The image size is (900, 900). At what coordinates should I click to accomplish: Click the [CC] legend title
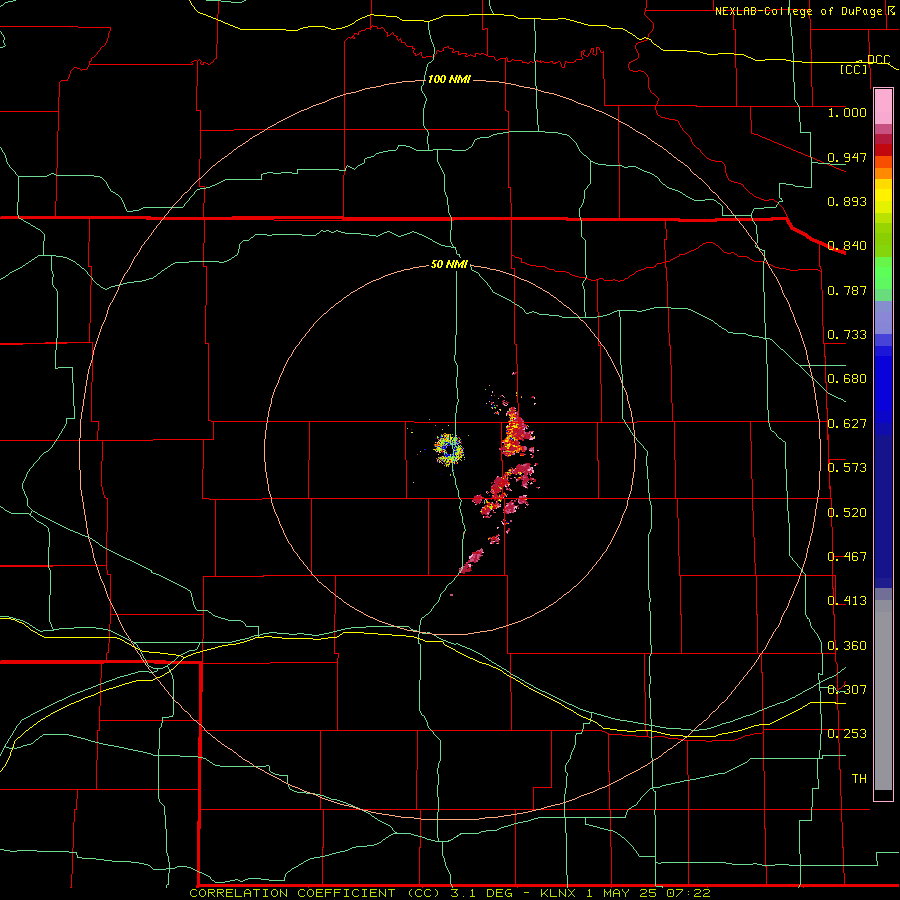854,69
